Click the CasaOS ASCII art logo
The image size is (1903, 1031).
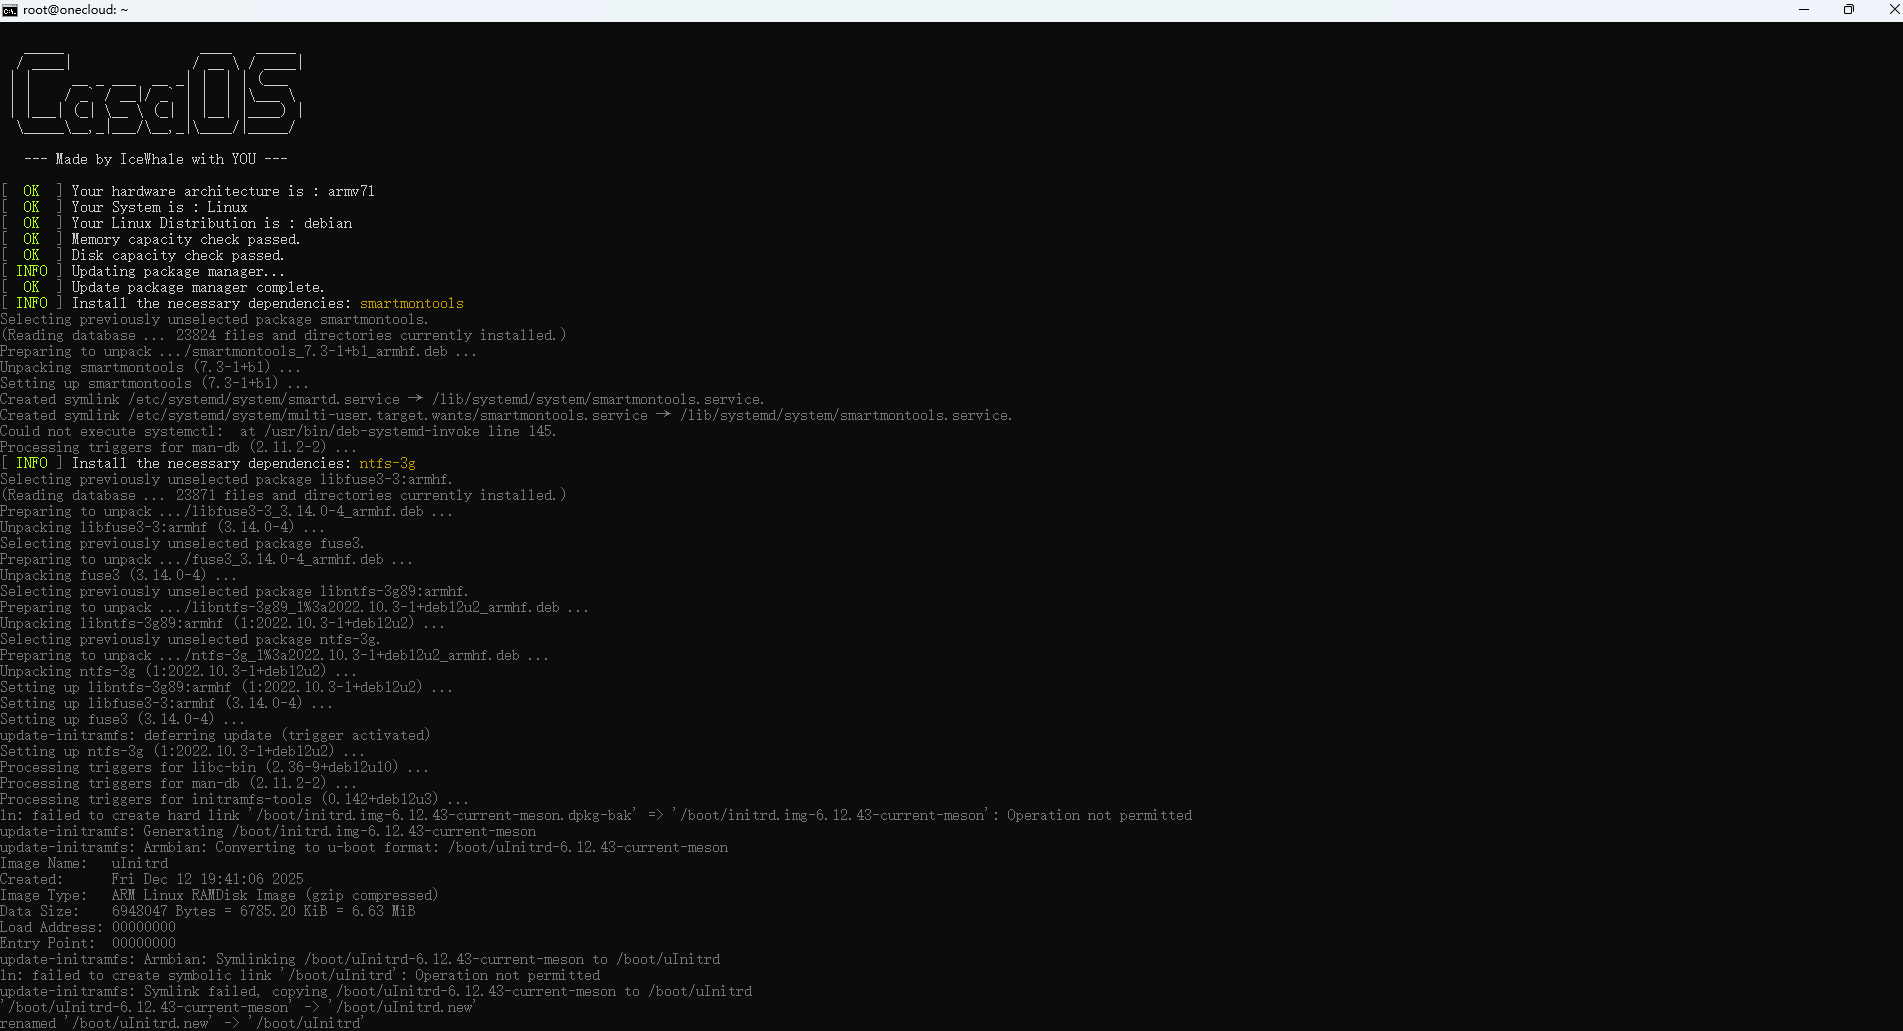tap(156, 95)
